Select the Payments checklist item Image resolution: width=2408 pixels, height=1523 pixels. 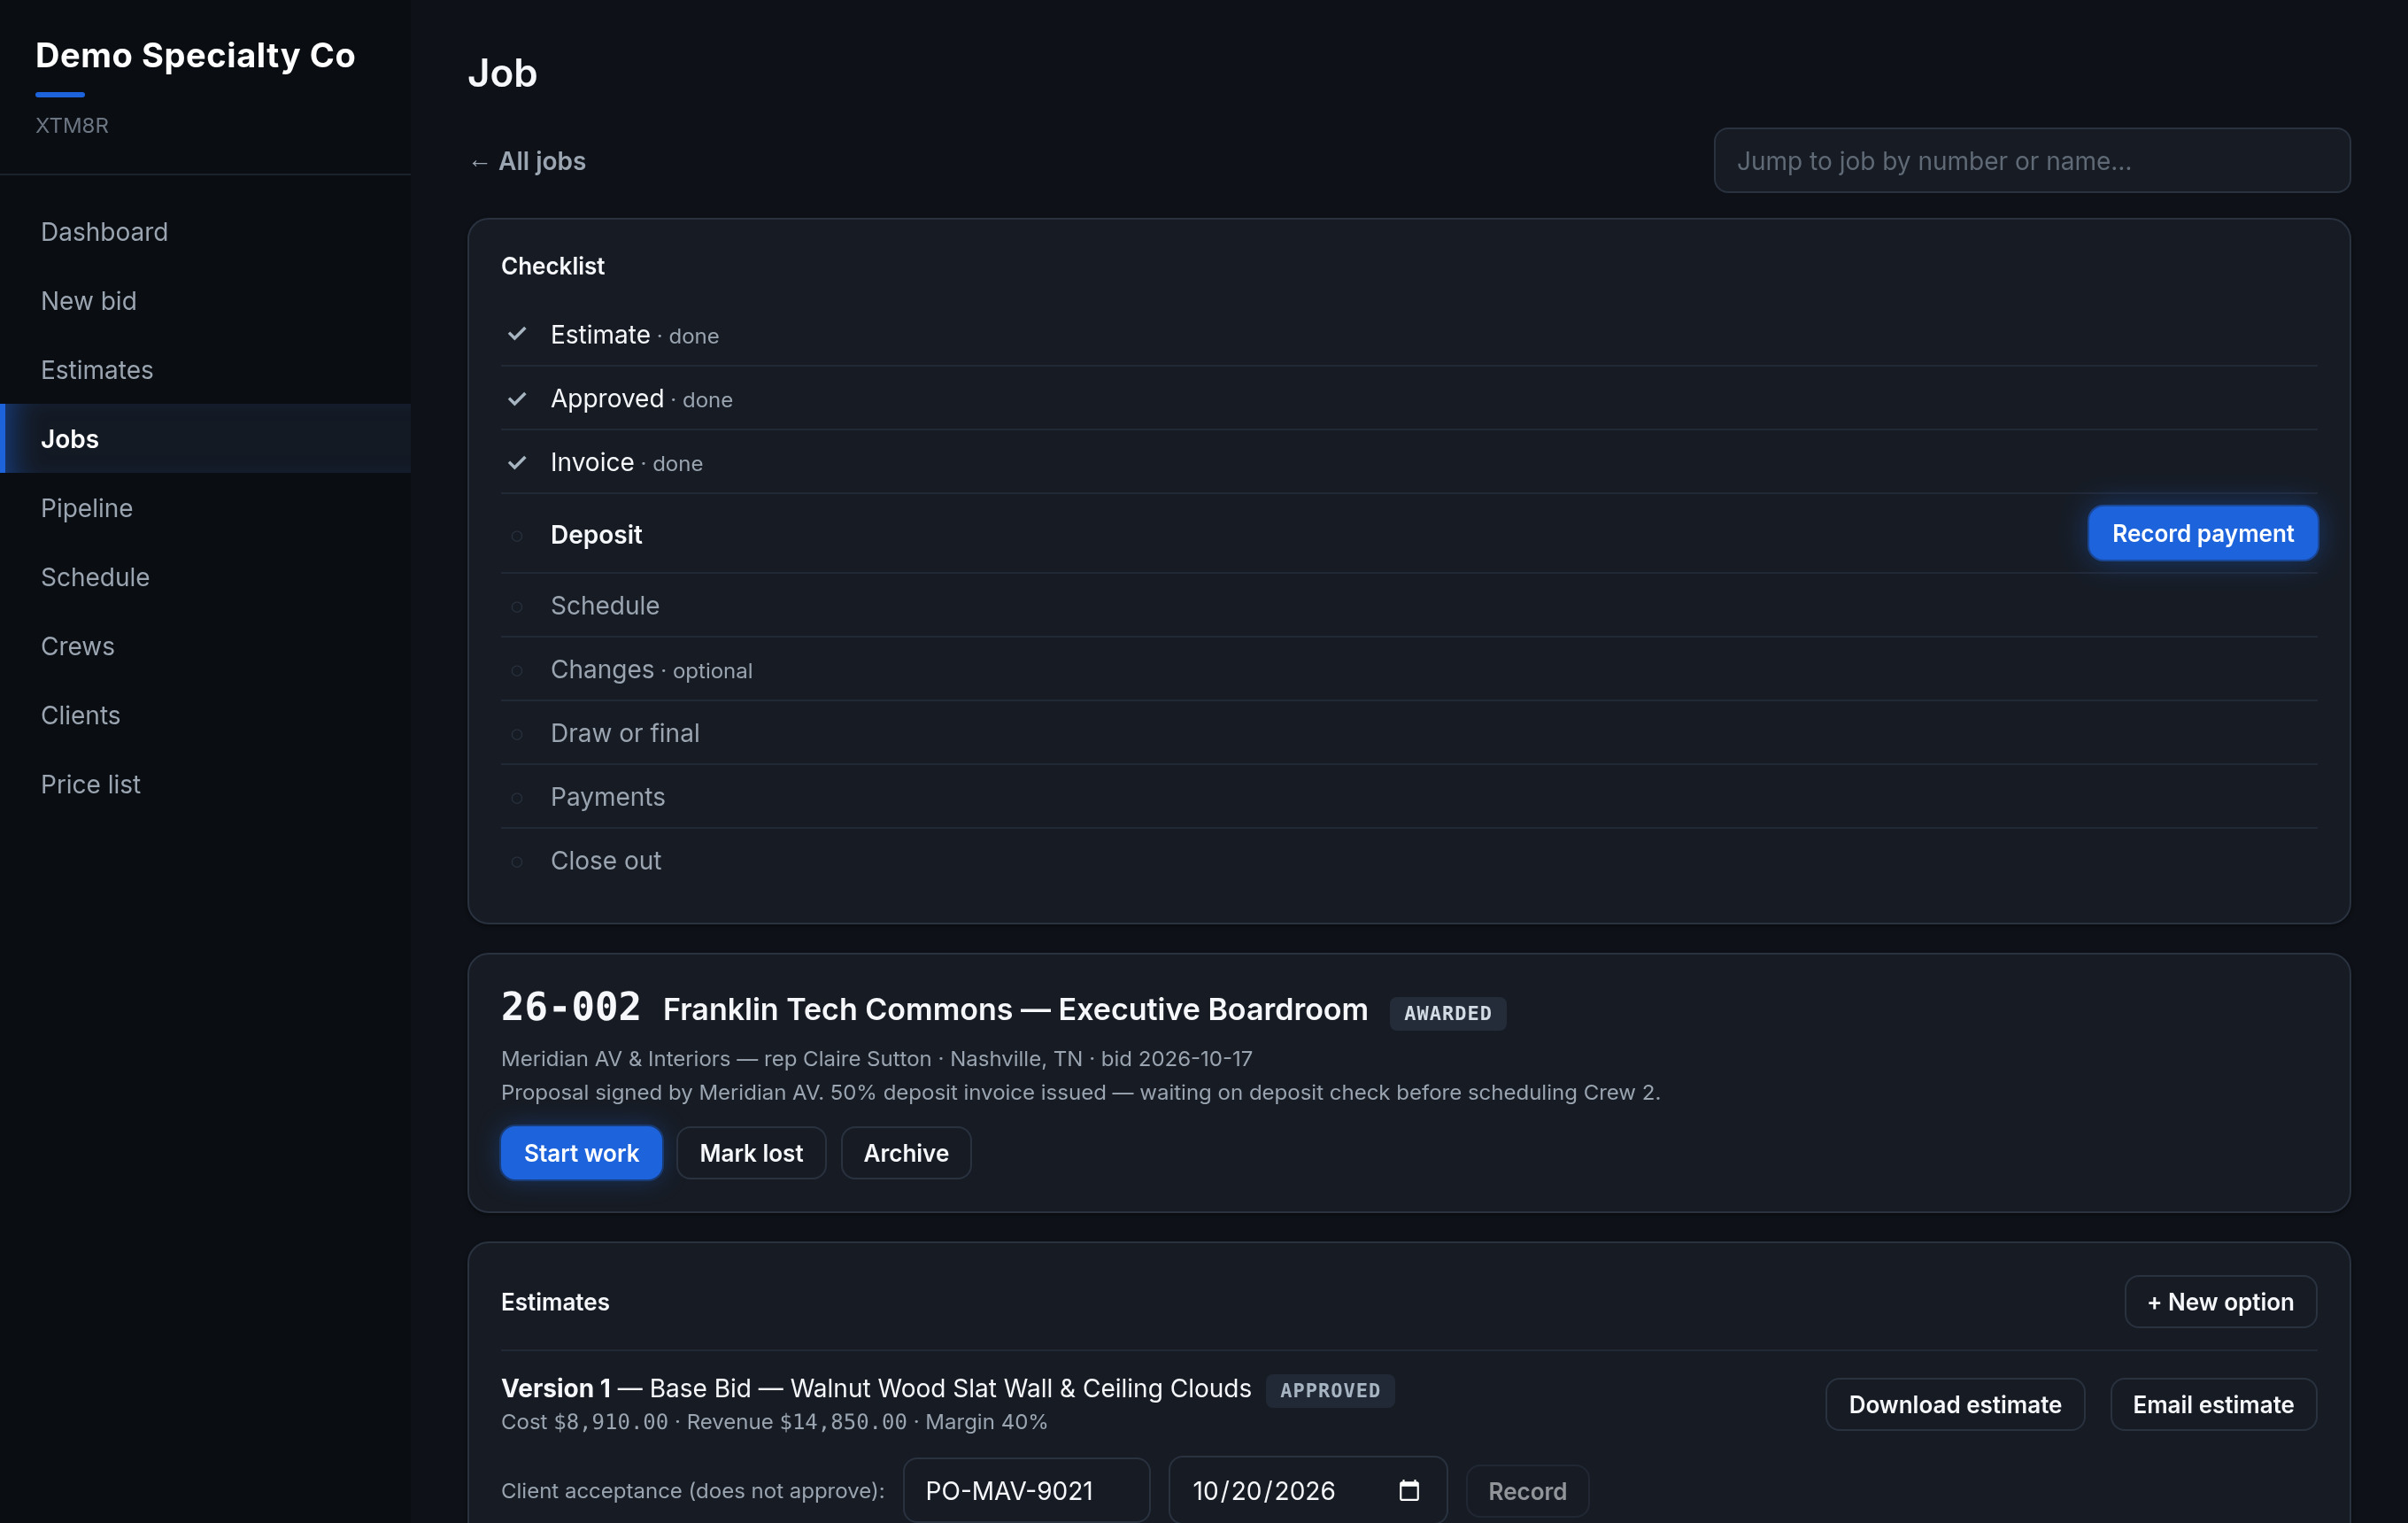(x=1408, y=797)
